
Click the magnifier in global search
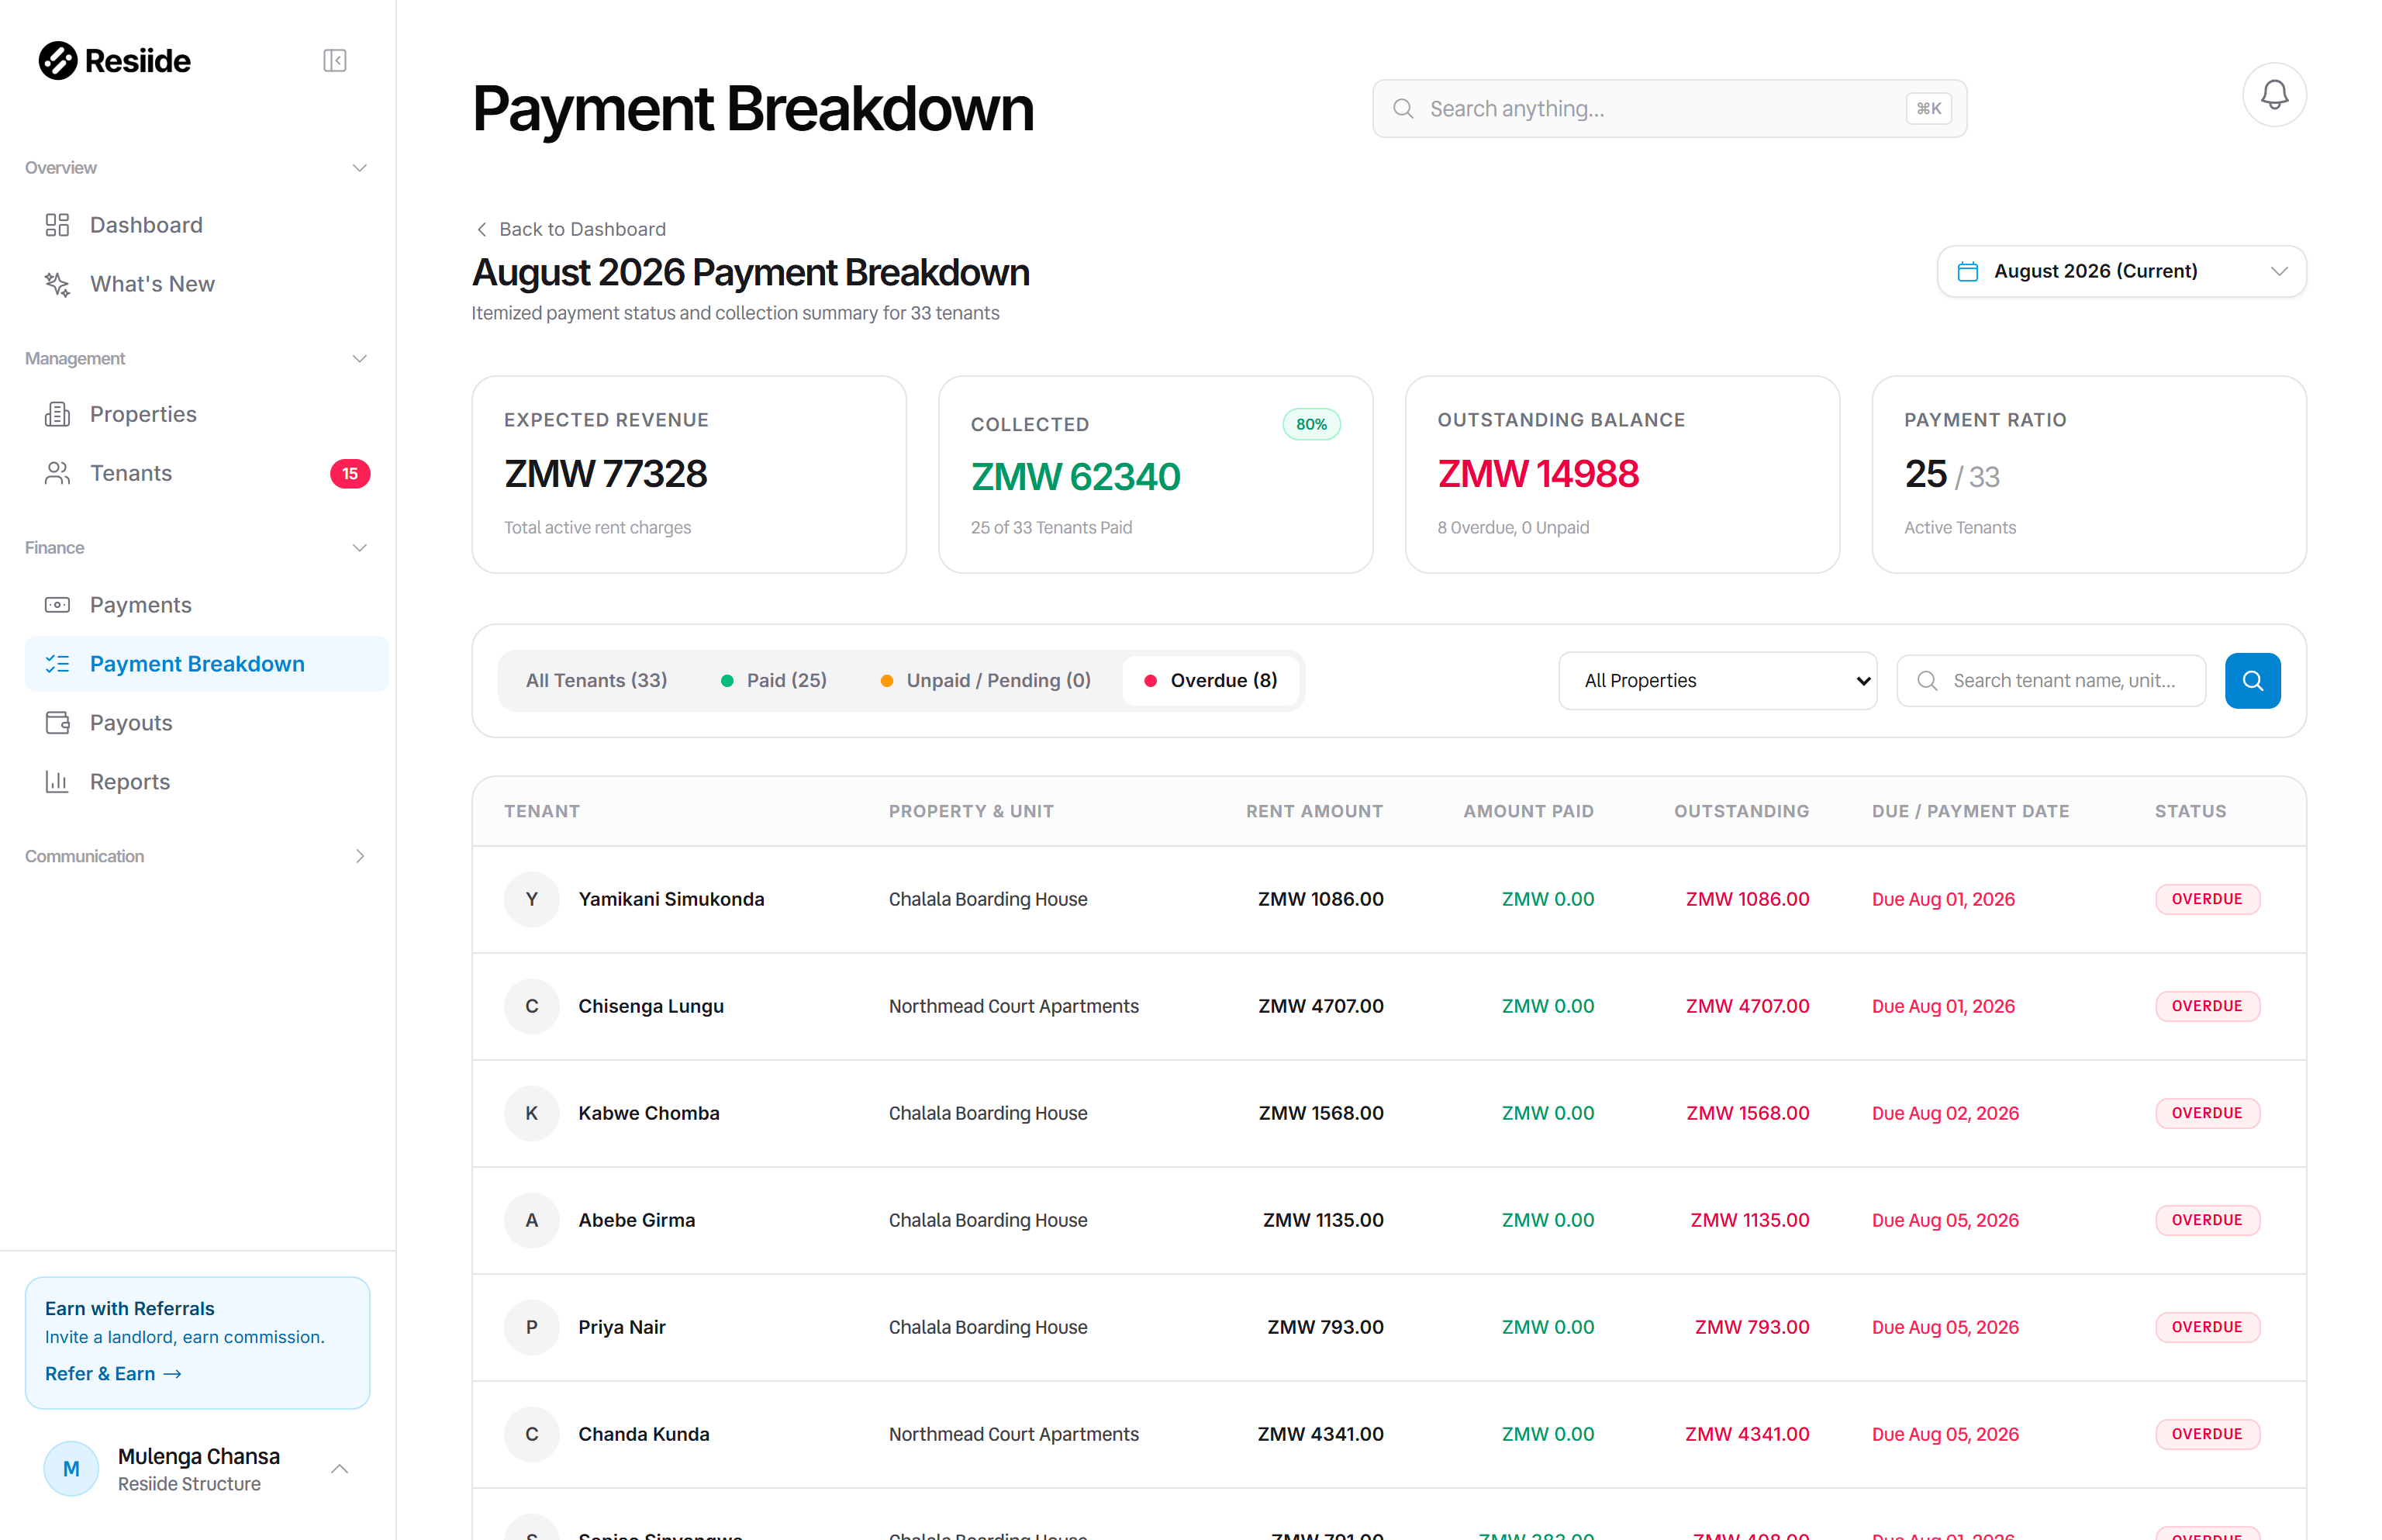[1402, 109]
